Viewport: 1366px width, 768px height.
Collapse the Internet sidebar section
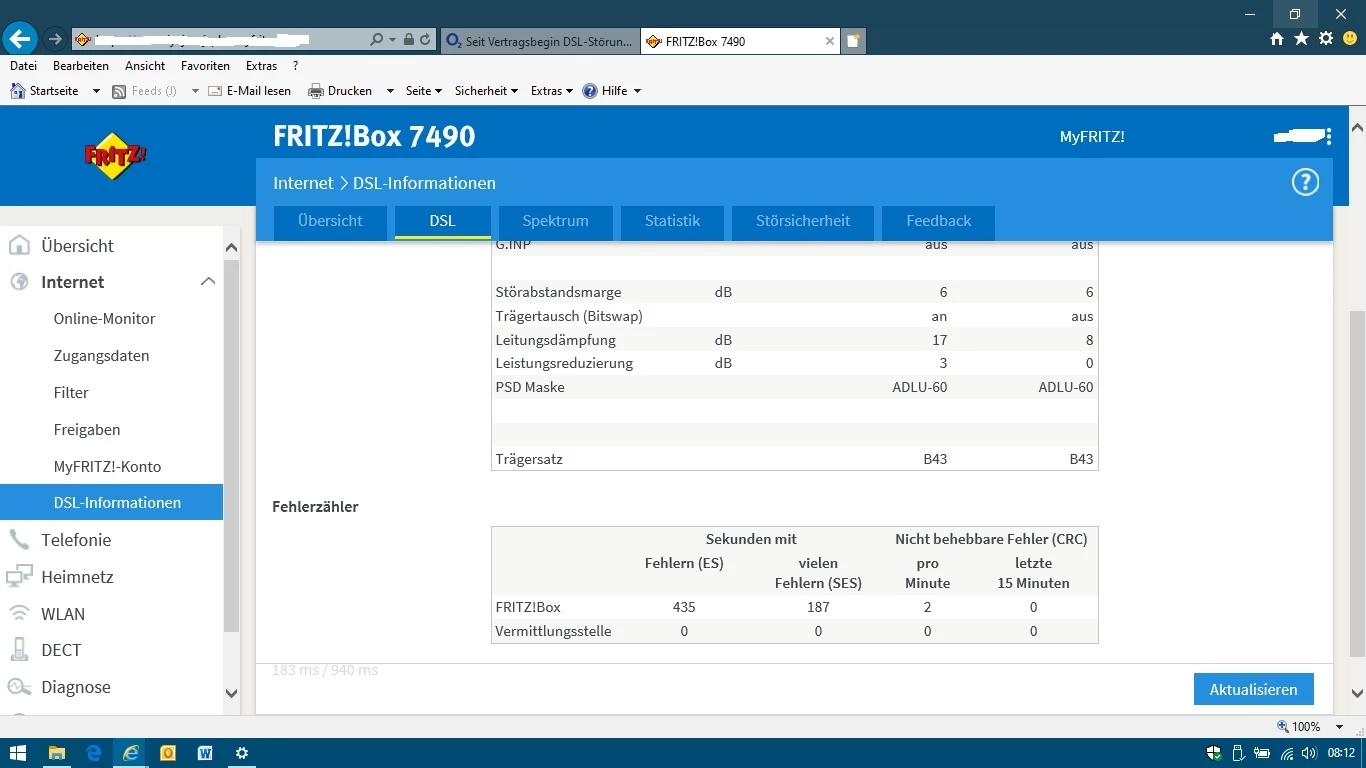pos(208,282)
